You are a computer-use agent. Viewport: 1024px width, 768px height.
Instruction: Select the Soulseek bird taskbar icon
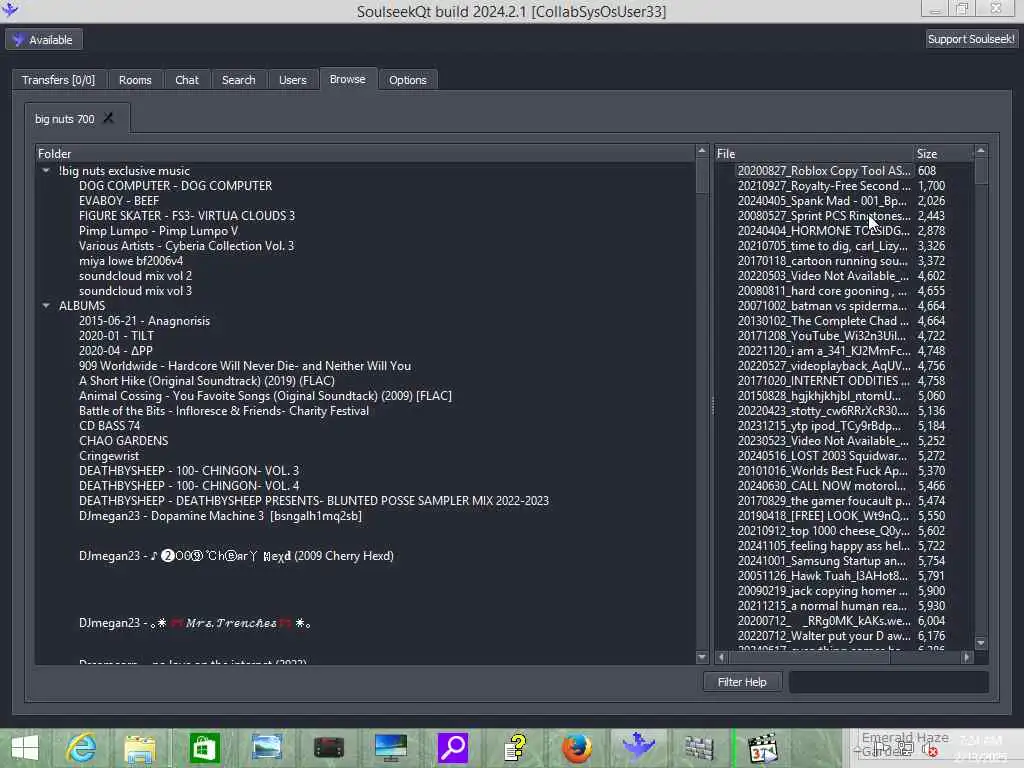(638, 746)
